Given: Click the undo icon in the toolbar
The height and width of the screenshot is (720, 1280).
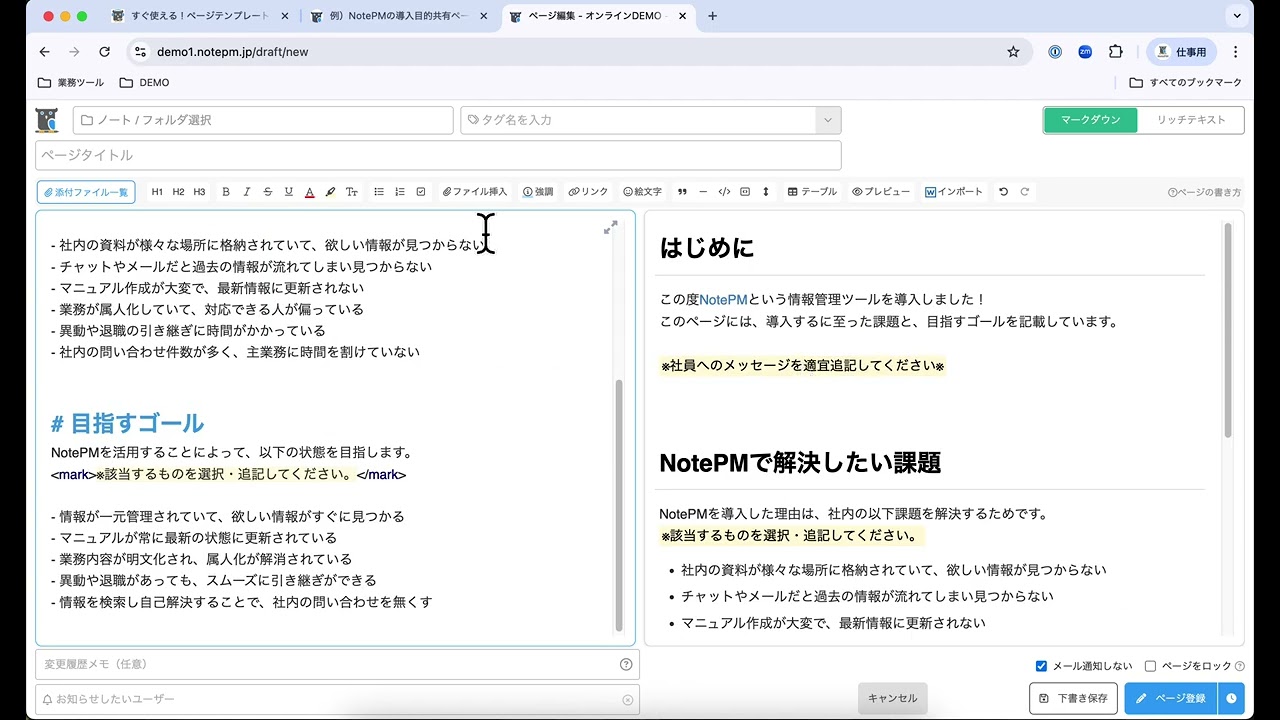Looking at the screenshot, I should pyautogui.click(x=1003, y=191).
